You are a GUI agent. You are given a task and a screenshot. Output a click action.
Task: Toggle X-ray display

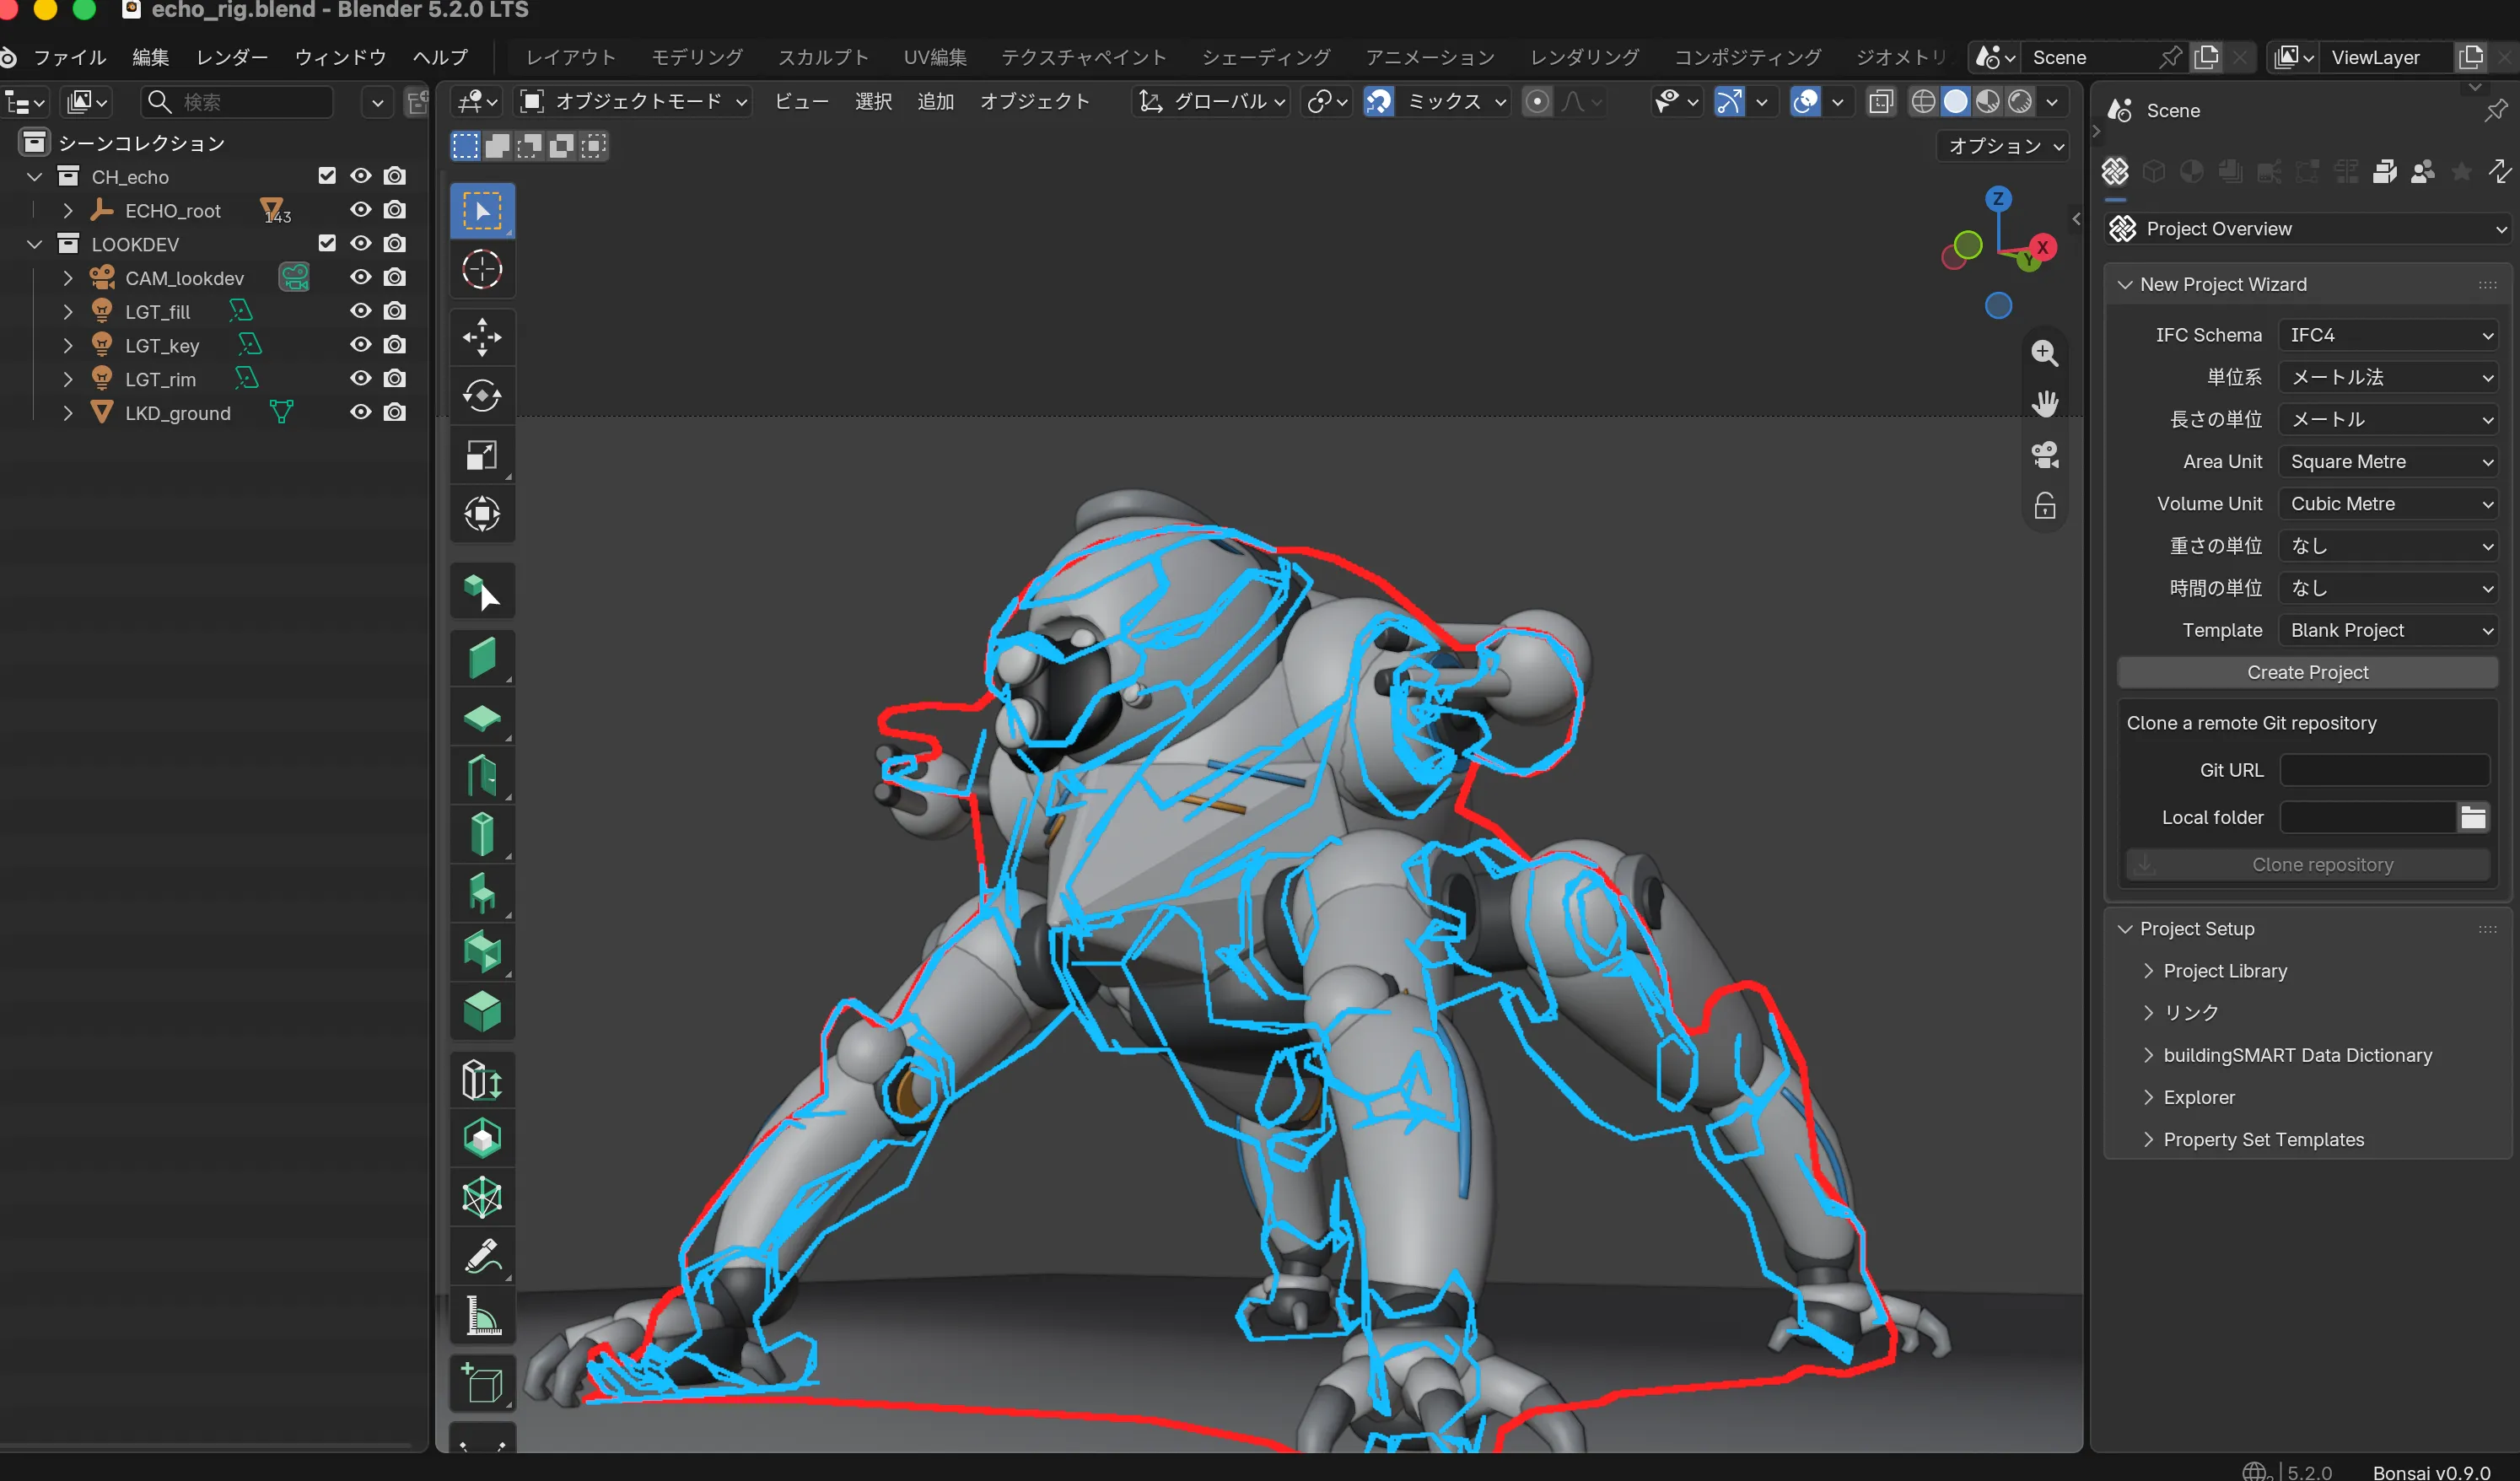pyautogui.click(x=1880, y=101)
